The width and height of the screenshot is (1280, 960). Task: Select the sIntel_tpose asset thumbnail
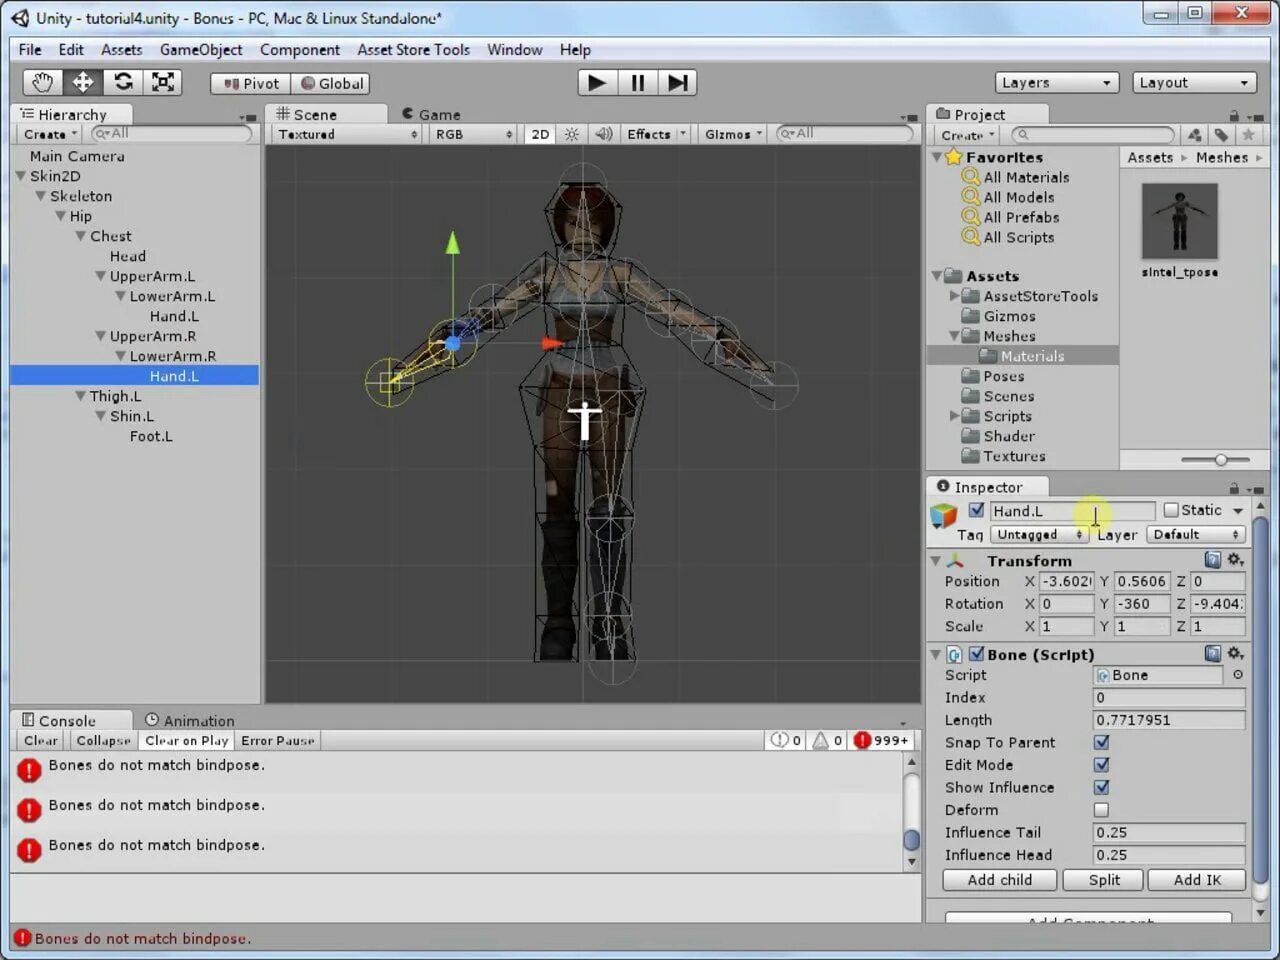pos(1179,220)
